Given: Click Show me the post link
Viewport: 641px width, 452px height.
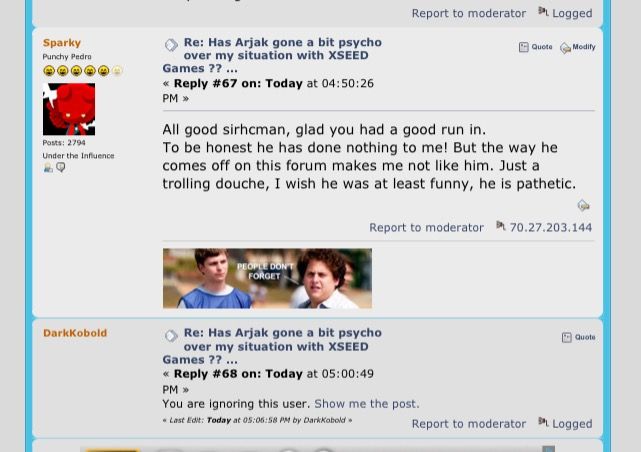Looking at the screenshot, I should point(367,404).
